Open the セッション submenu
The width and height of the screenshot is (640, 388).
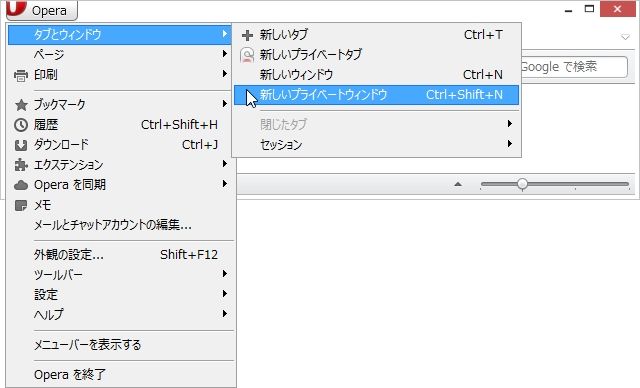coord(376,144)
